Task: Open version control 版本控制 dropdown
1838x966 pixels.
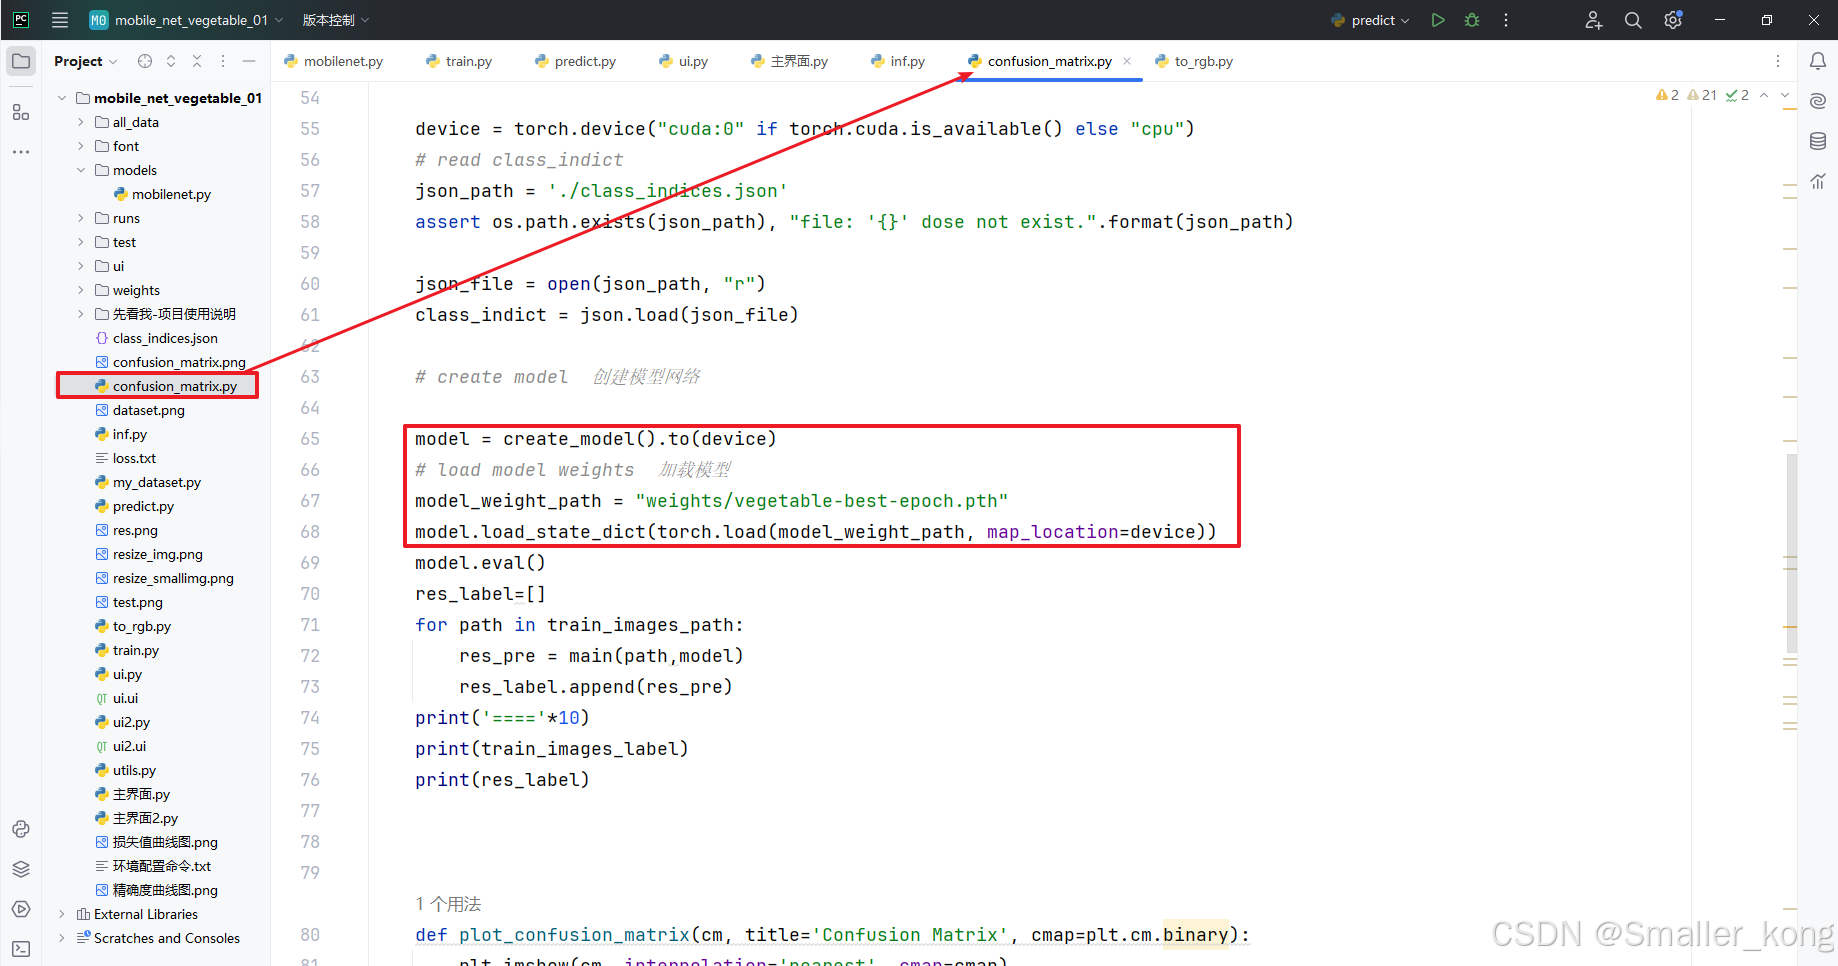Action: 336,20
